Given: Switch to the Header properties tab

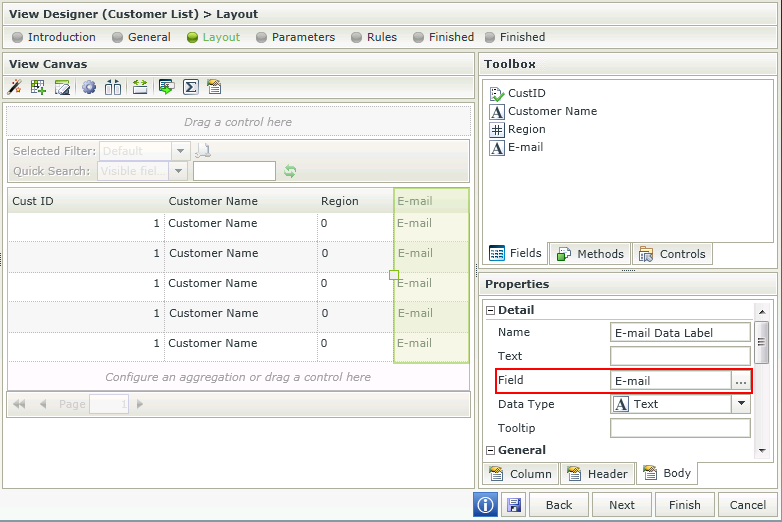Looking at the screenshot, I should [x=598, y=474].
